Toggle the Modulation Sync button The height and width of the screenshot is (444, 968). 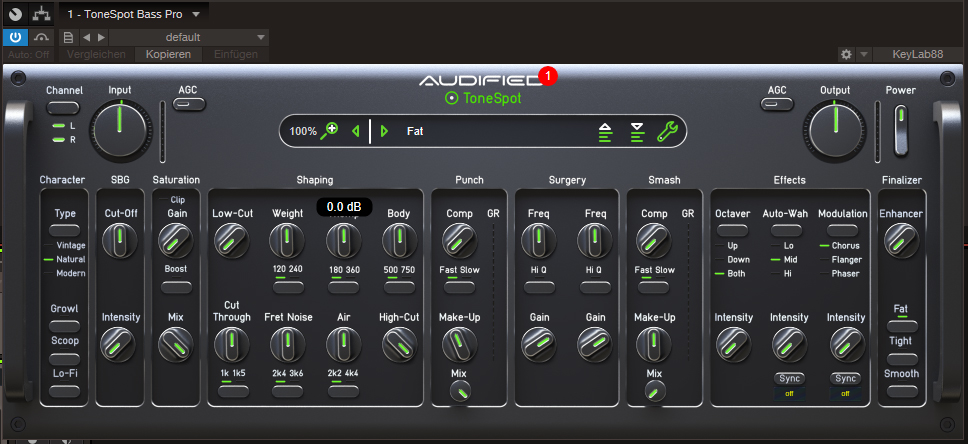click(x=846, y=379)
